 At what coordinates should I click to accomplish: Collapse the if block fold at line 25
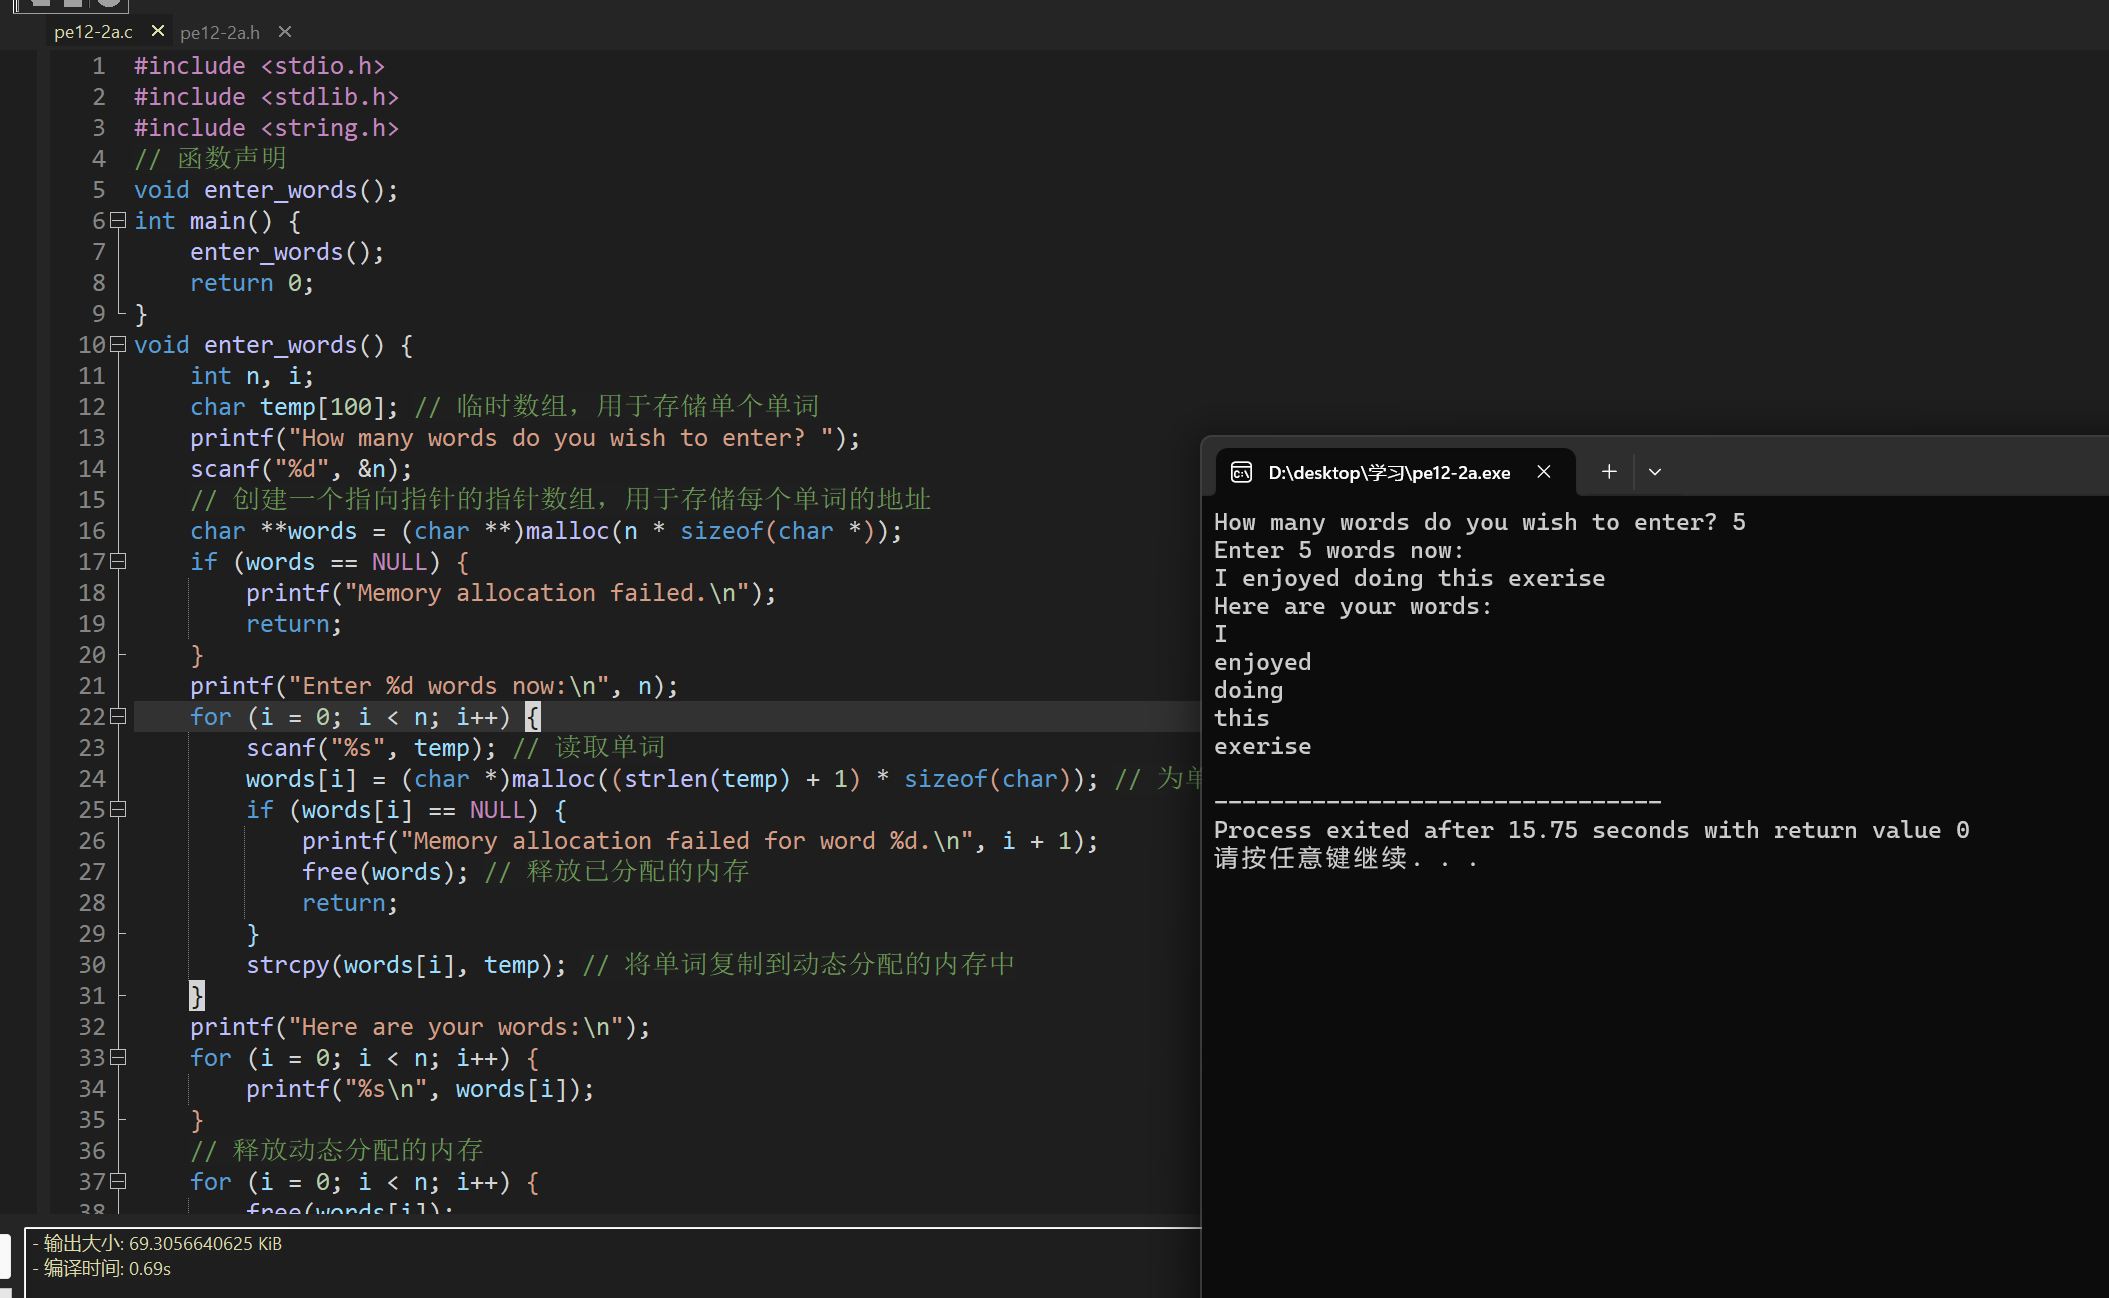click(118, 809)
